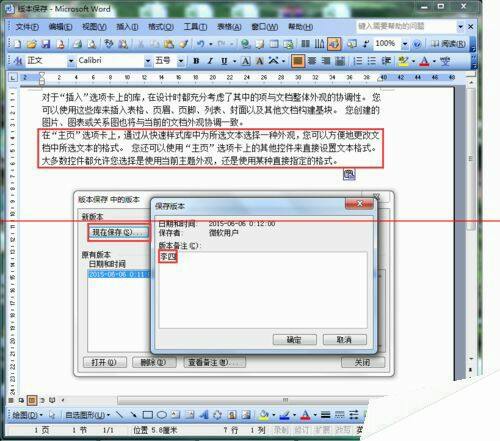Viewport: 500px width, 441px height.
Task: Click the yellow highlight color button
Action: pyautogui.click(x=403, y=61)
